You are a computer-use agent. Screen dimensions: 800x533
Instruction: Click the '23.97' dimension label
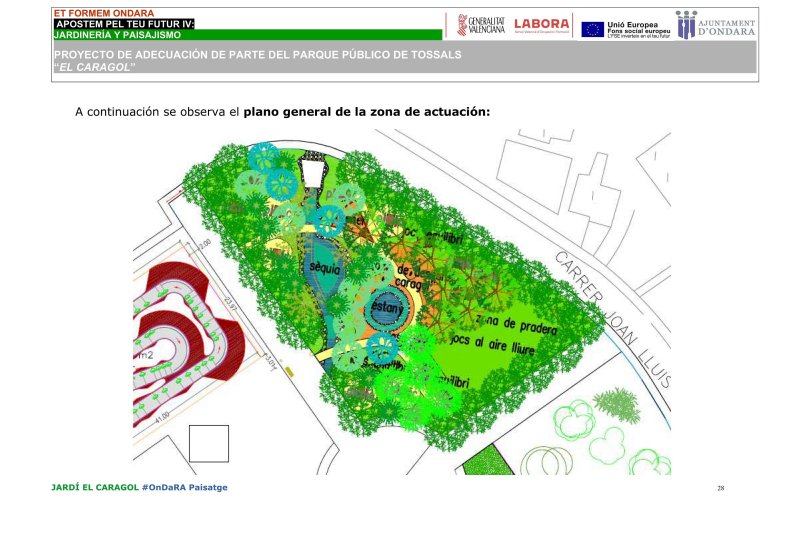tap(231, 303)
